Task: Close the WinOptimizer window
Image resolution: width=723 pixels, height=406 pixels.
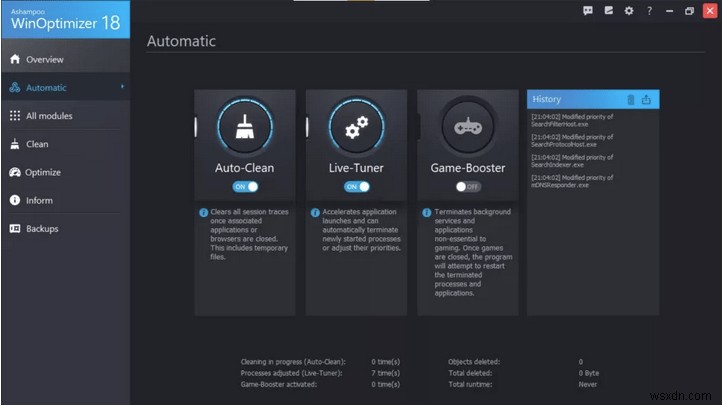Action: [x=710, y=11]
